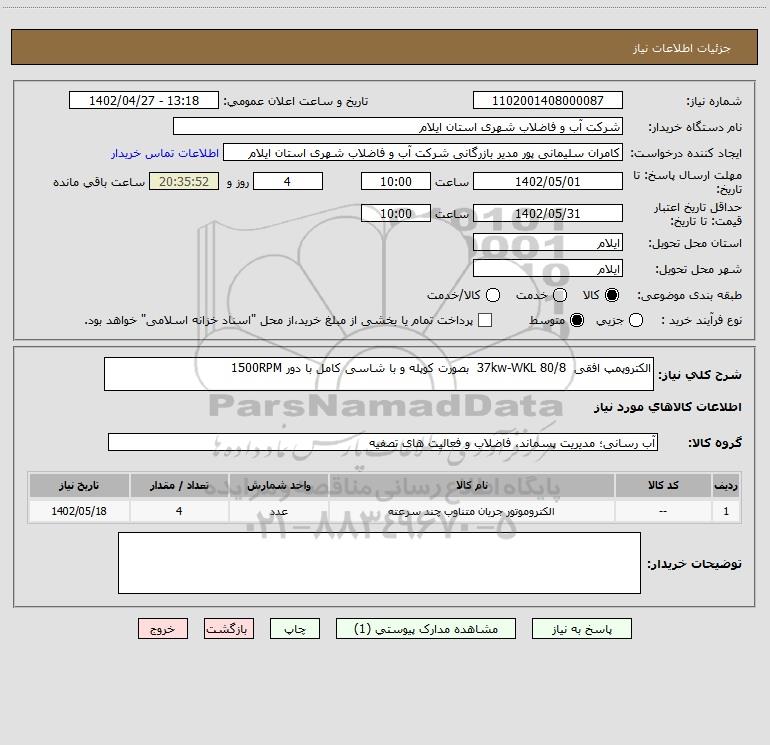Click the کد کالا column header
Screen dimensions: 770x745
tap(663, 485)
